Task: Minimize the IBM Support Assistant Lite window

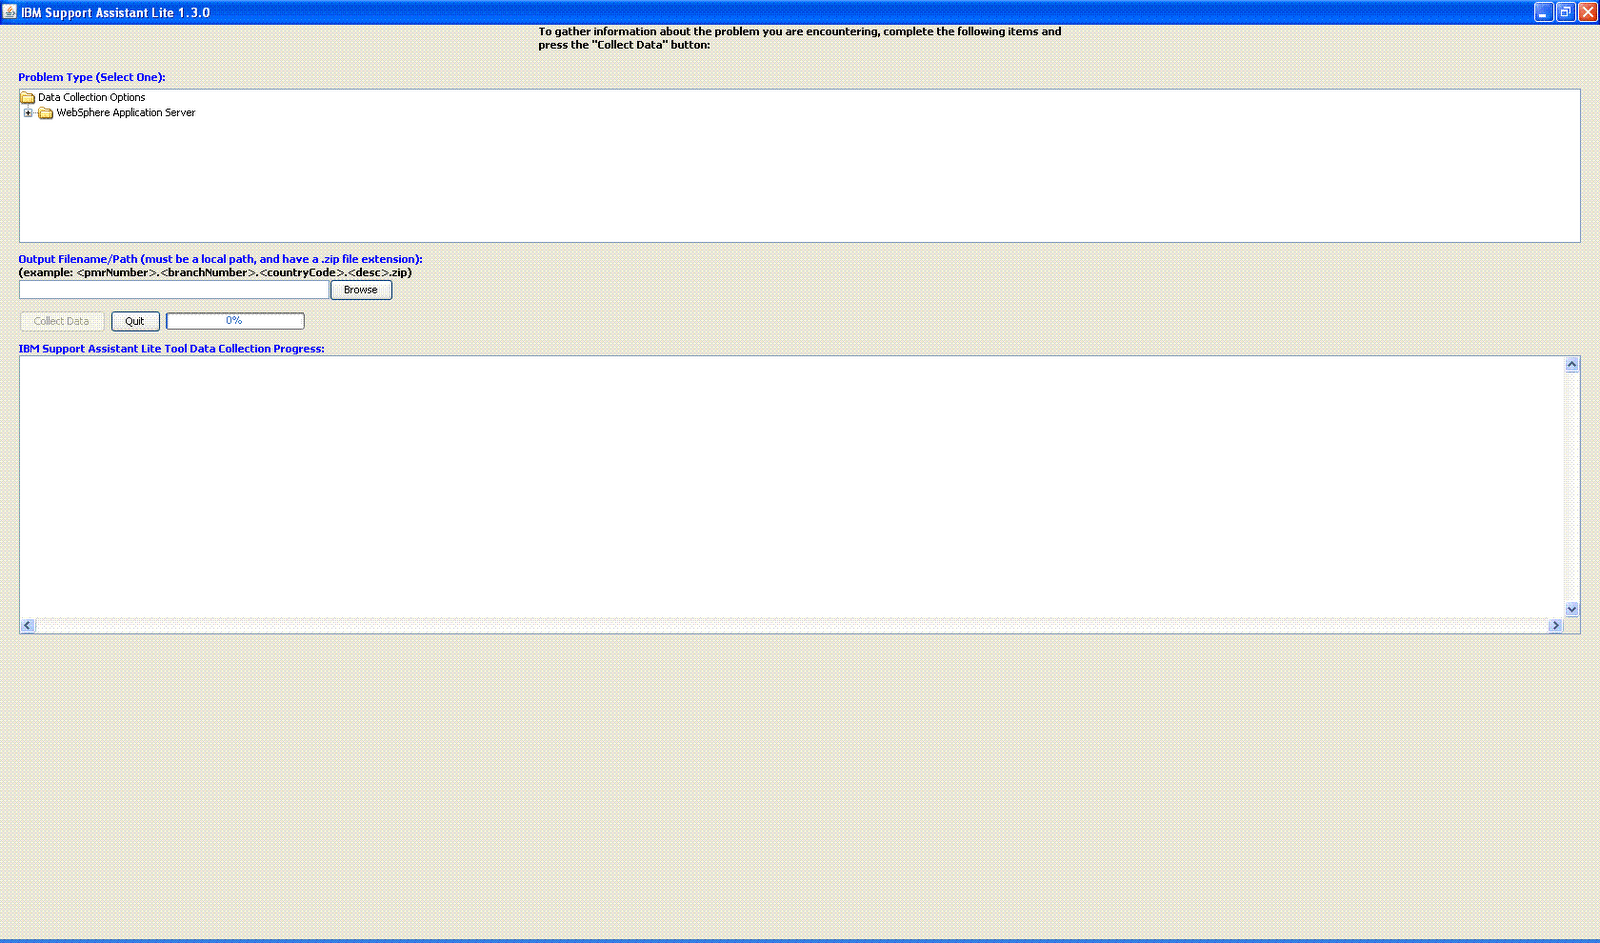Action: tap(1544, 12)
